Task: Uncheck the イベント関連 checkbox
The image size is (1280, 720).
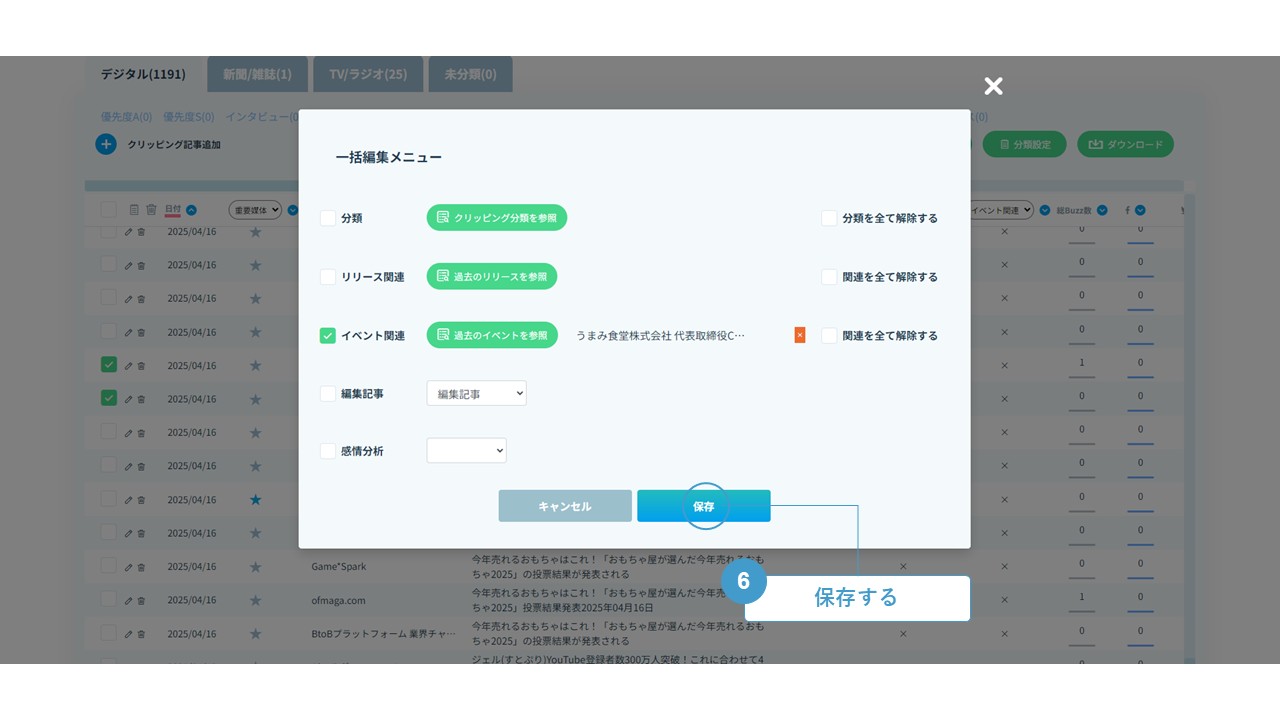Action: [328, 336]
